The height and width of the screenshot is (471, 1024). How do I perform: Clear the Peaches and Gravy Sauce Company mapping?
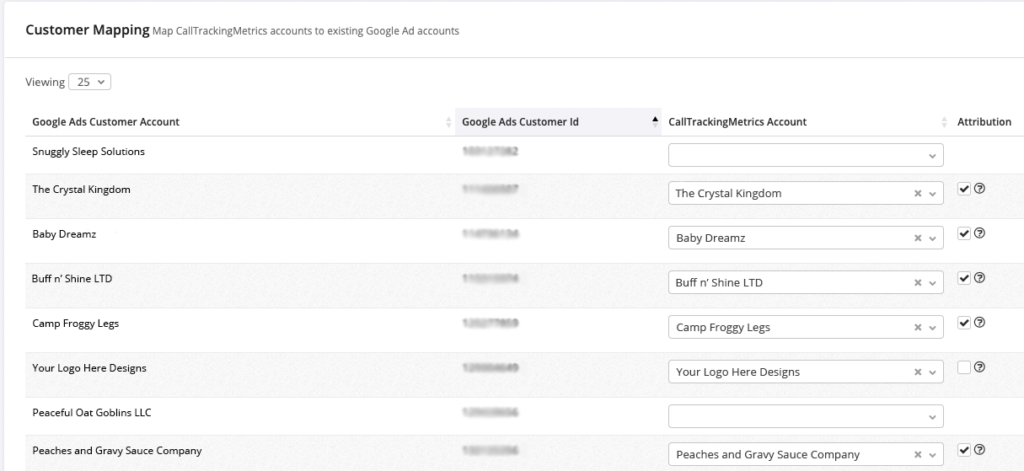(x=918, y=455)
